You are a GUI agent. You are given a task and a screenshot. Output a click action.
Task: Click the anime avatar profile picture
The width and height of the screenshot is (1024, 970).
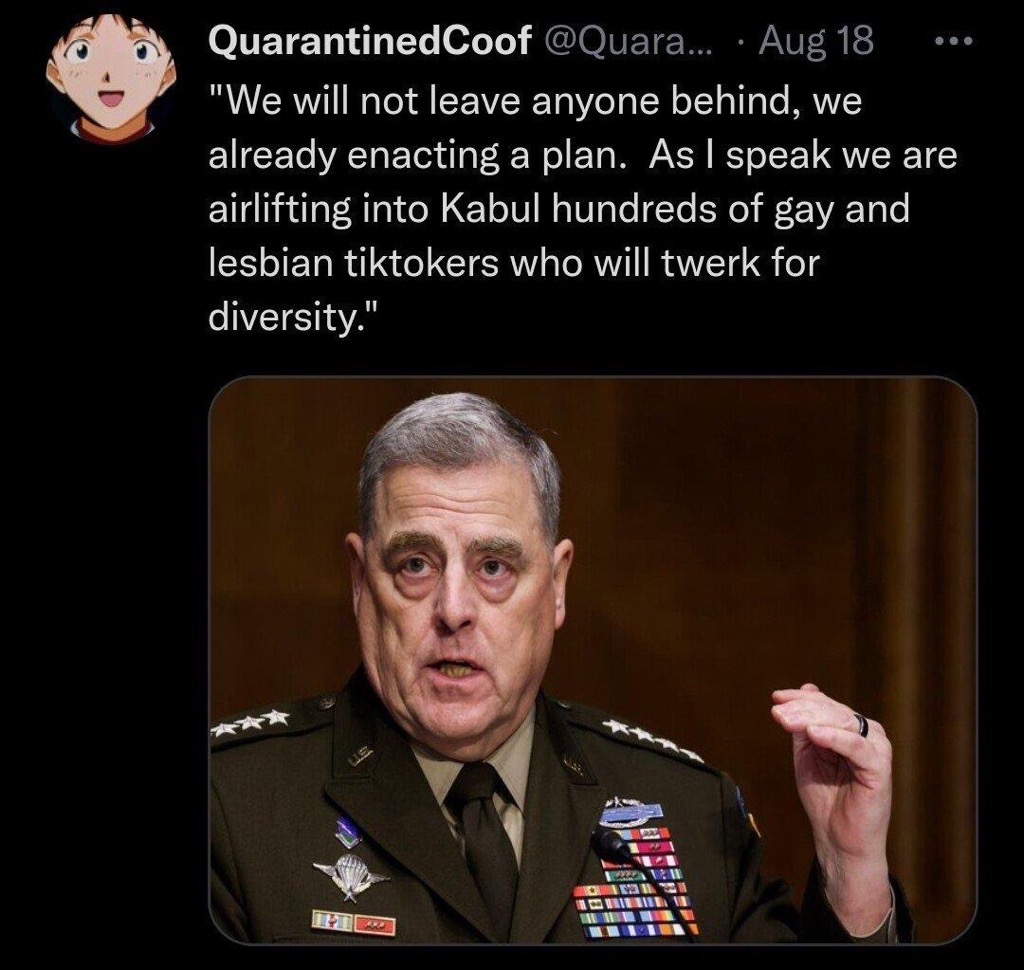[x=110, y=79]
